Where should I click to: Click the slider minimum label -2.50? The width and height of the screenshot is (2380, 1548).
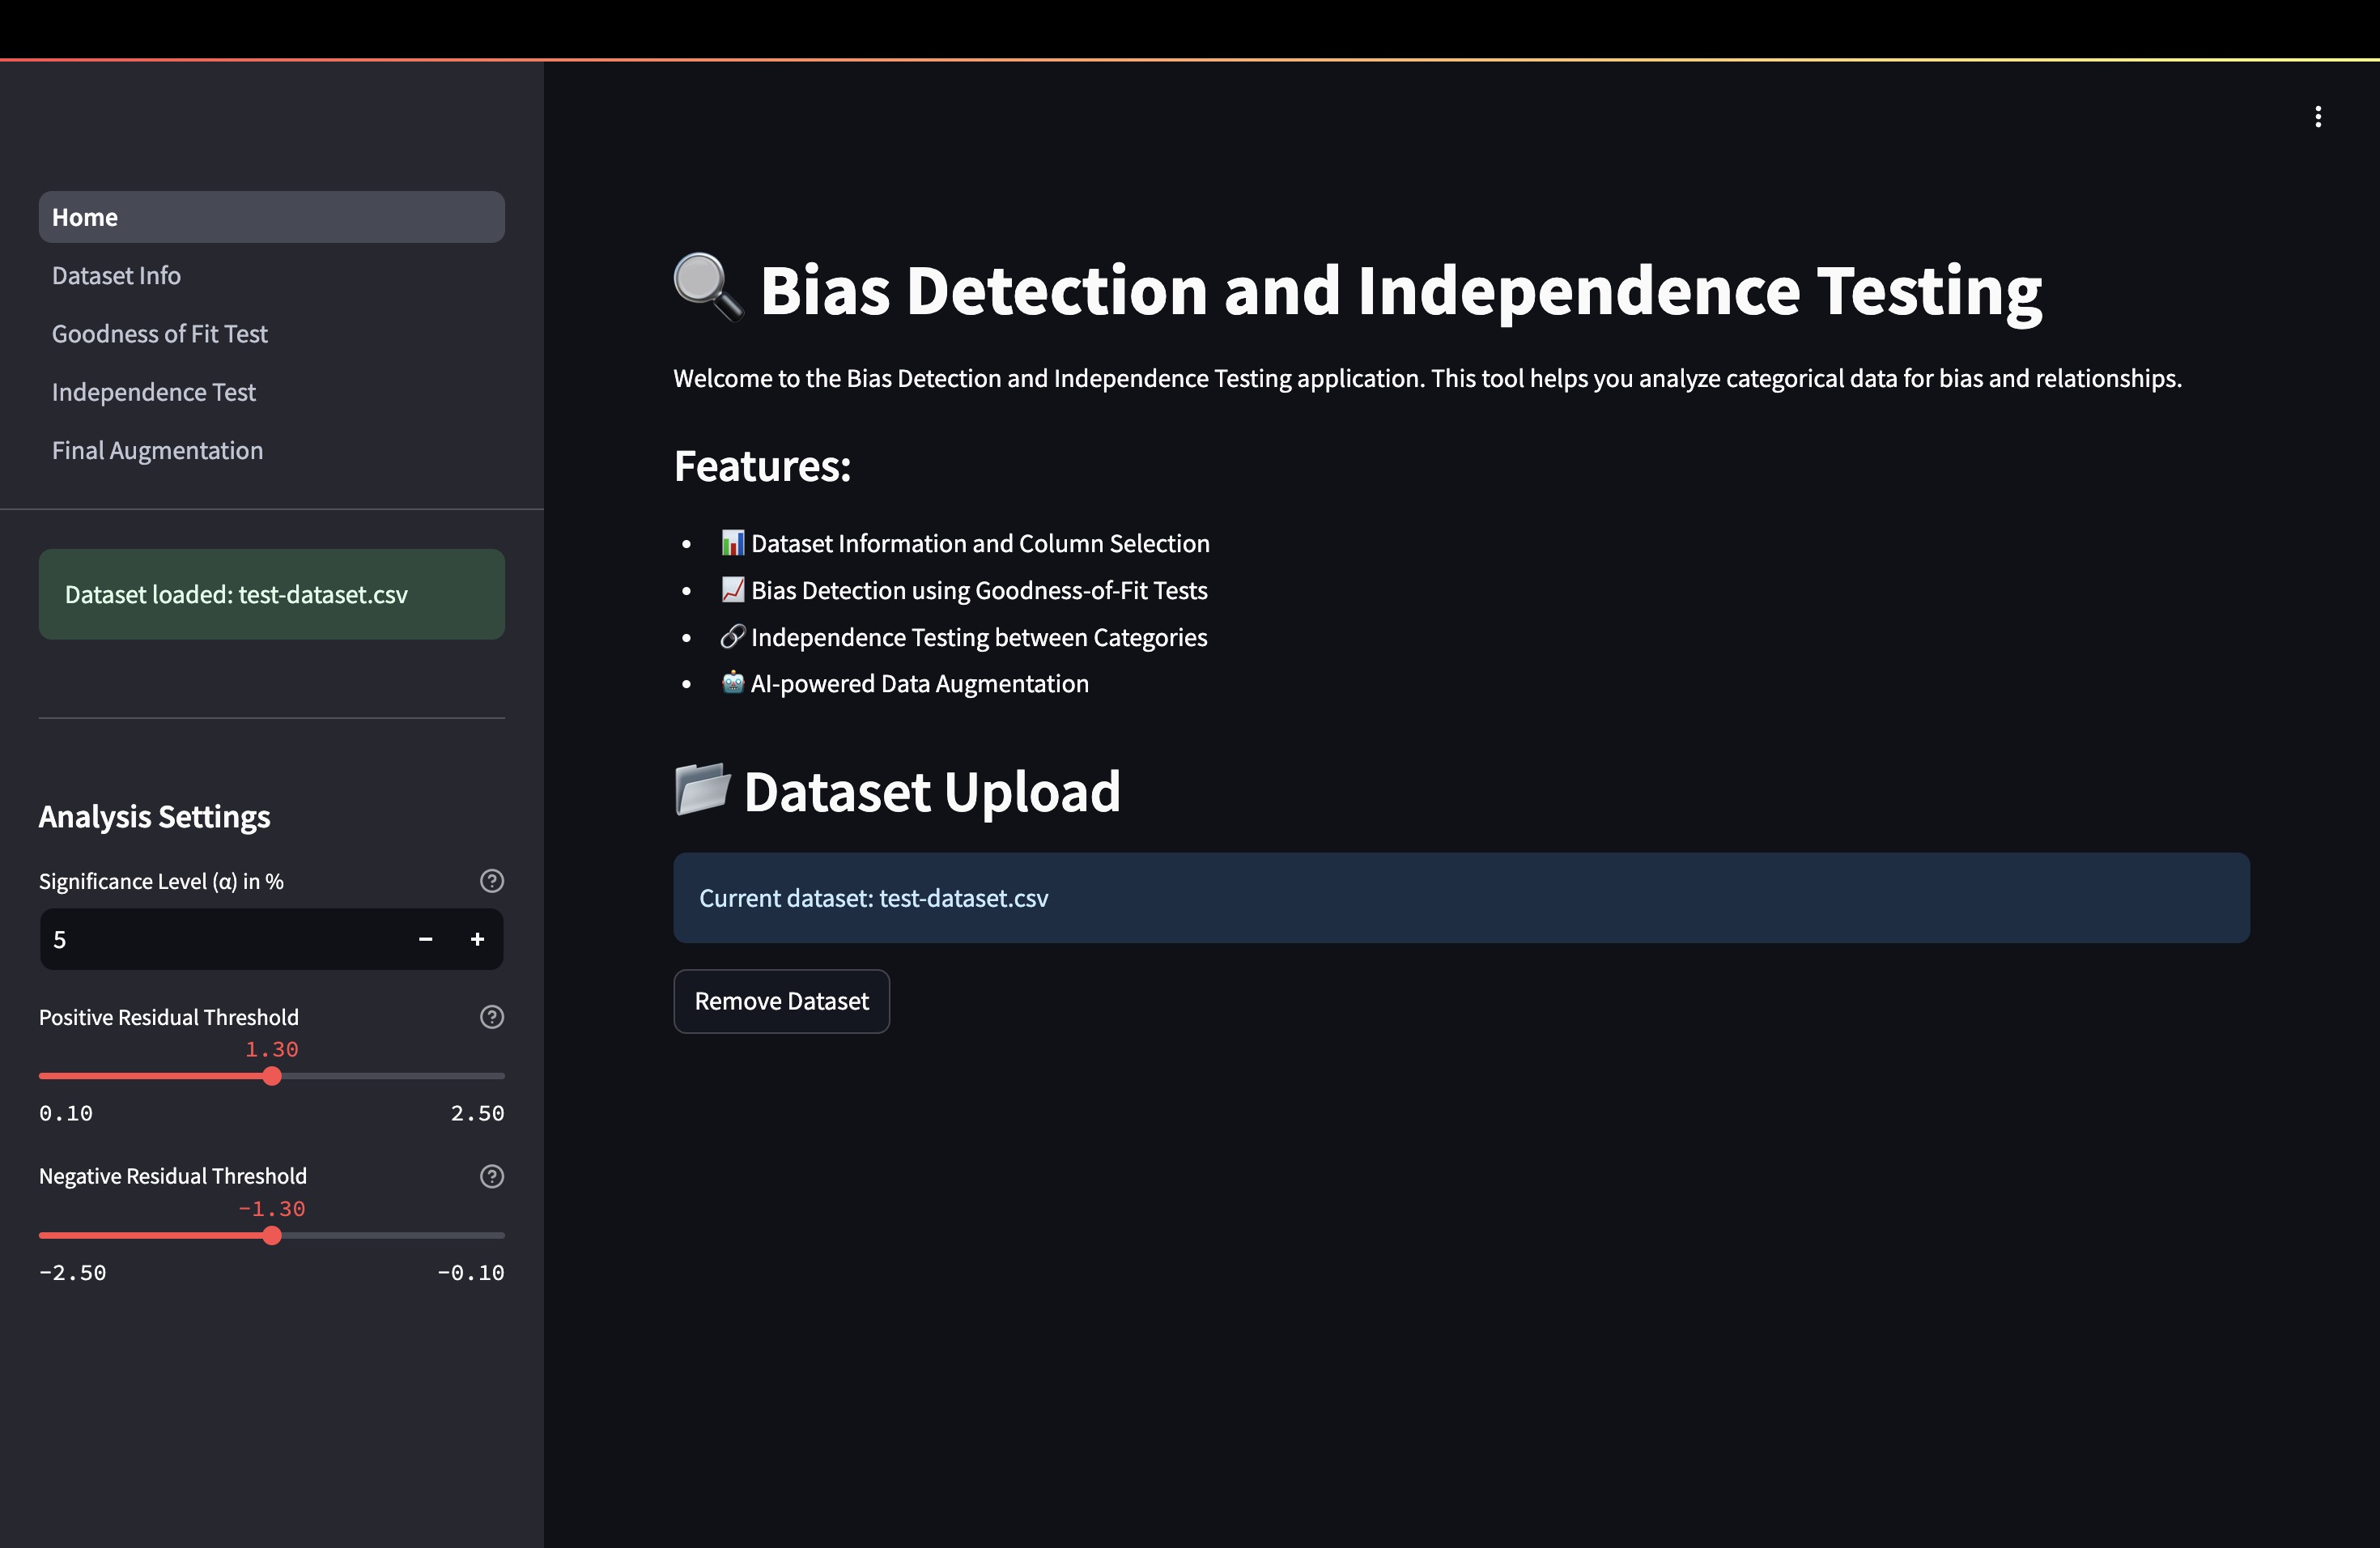point(72,1272)
